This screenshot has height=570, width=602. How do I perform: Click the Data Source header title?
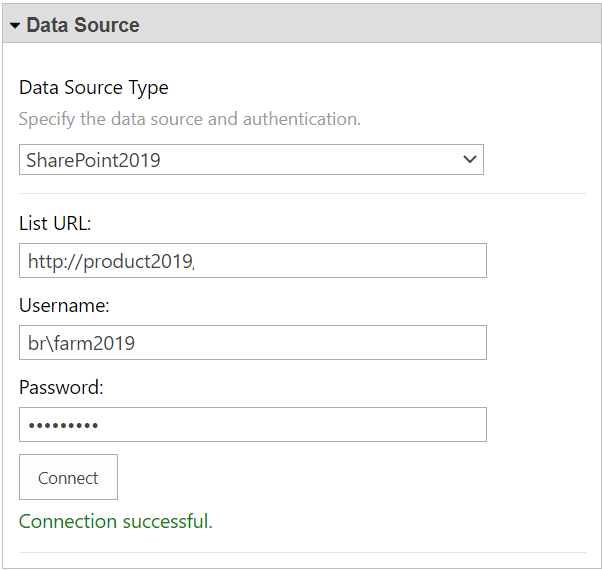83,25
